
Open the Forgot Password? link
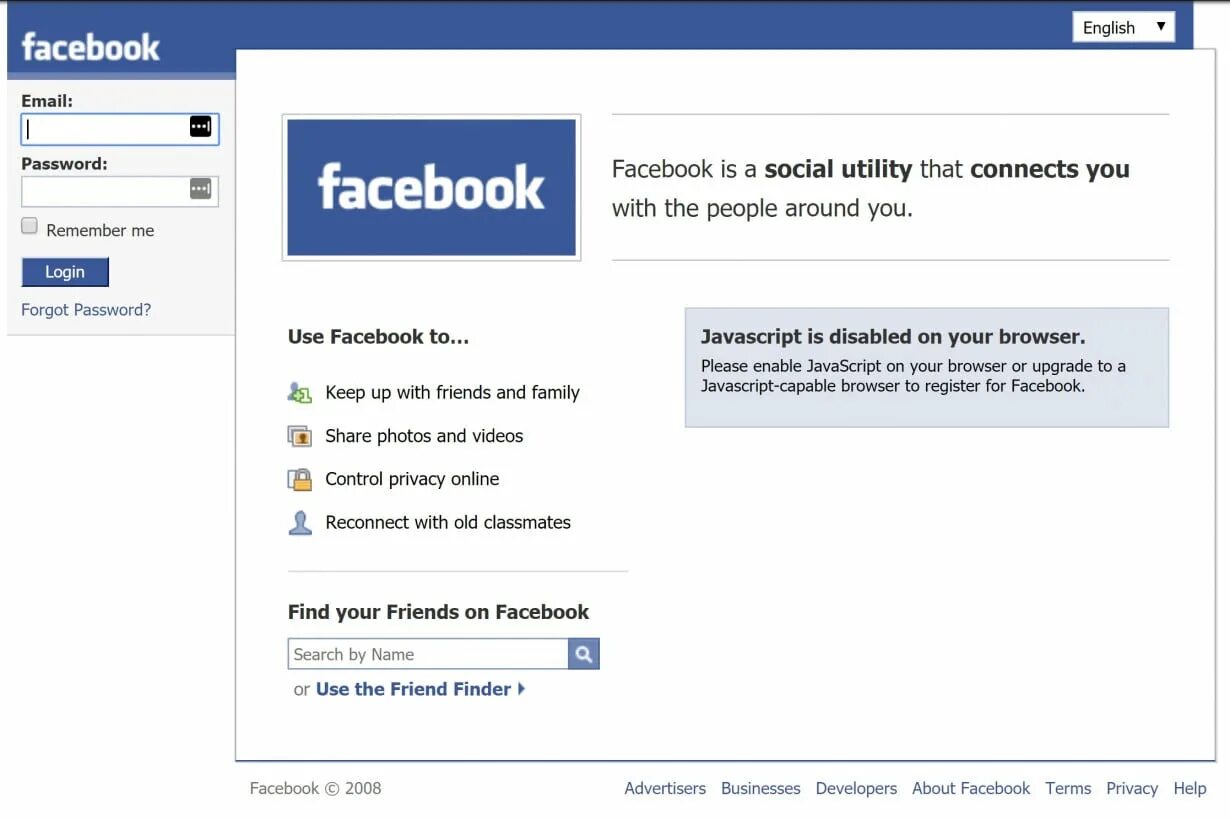tap(86, 310)
